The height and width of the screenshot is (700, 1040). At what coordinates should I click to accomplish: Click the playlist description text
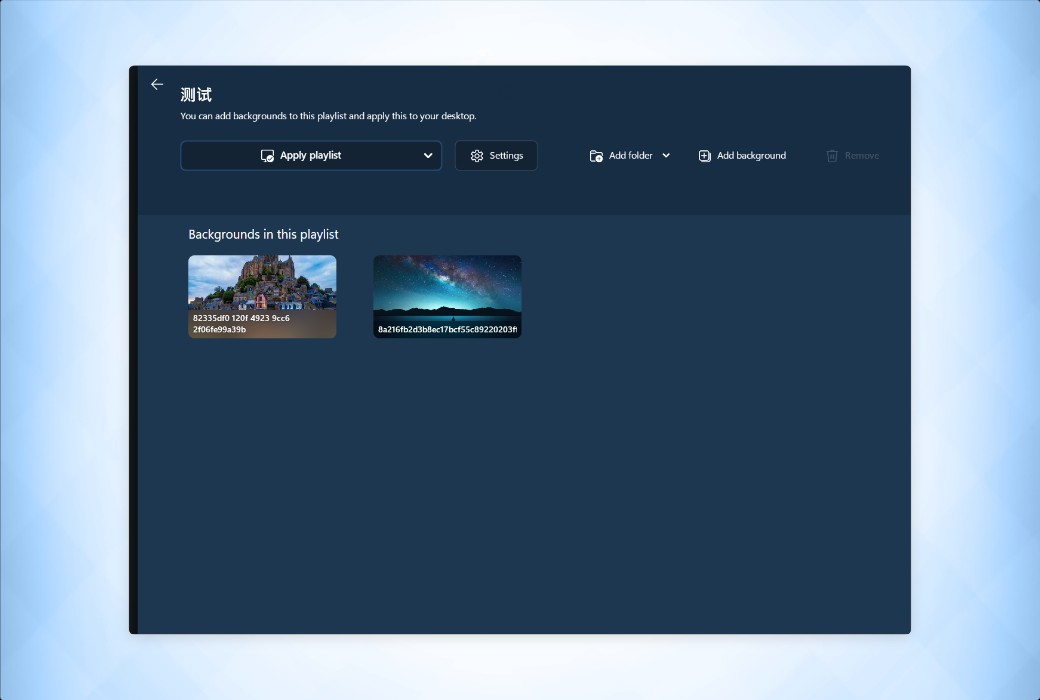click(328, 115)
